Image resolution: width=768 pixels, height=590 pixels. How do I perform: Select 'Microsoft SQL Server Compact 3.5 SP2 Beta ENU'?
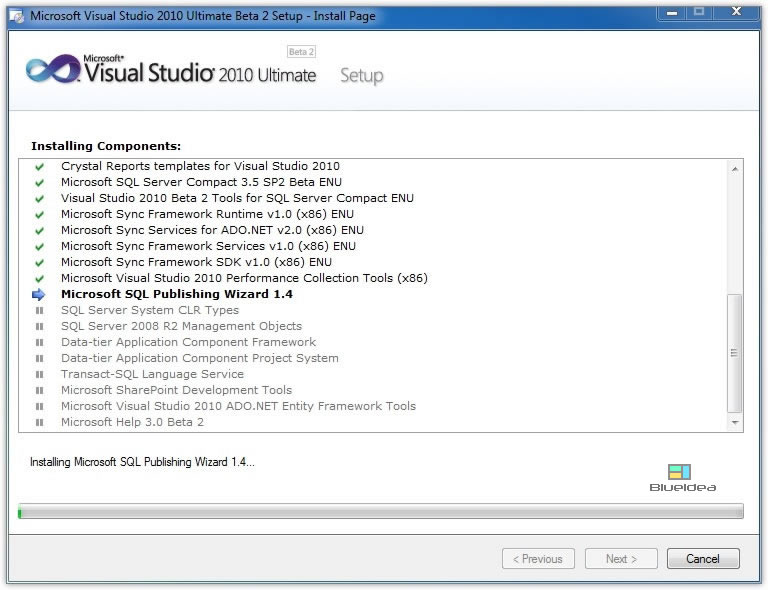tap(201, 182)
